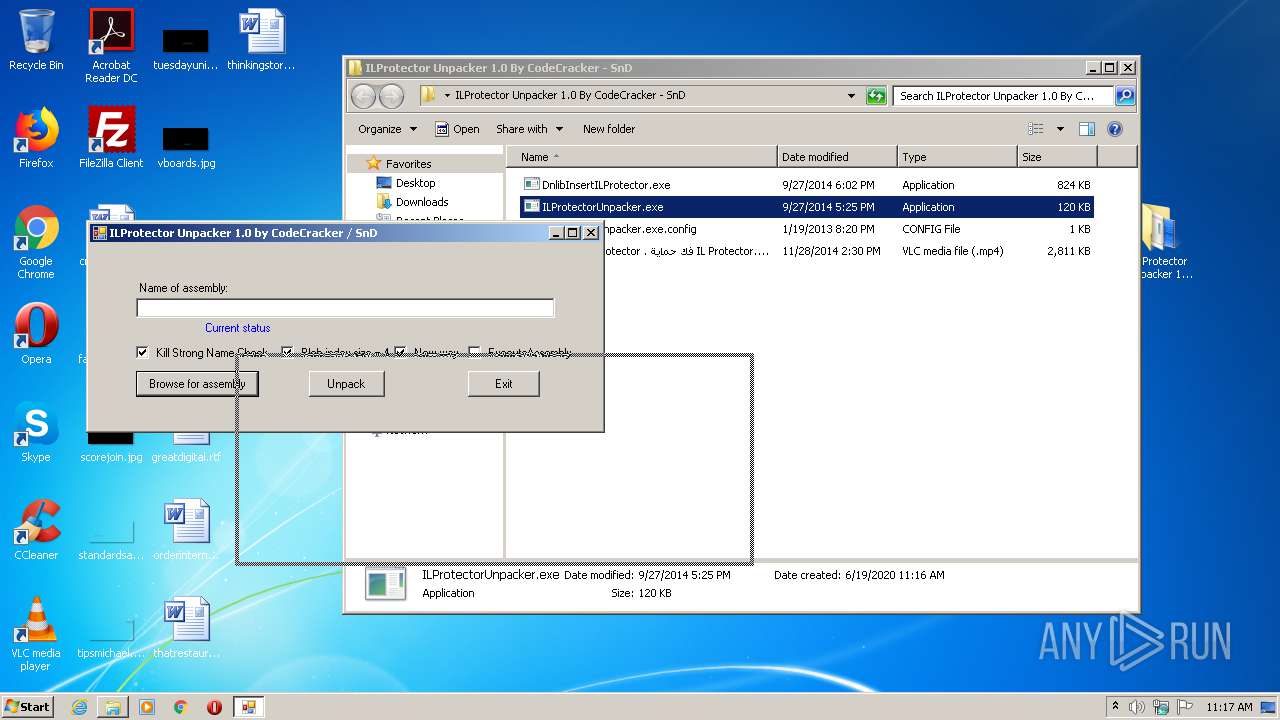Open vboards.jpg desktop file

coord(186,146)
